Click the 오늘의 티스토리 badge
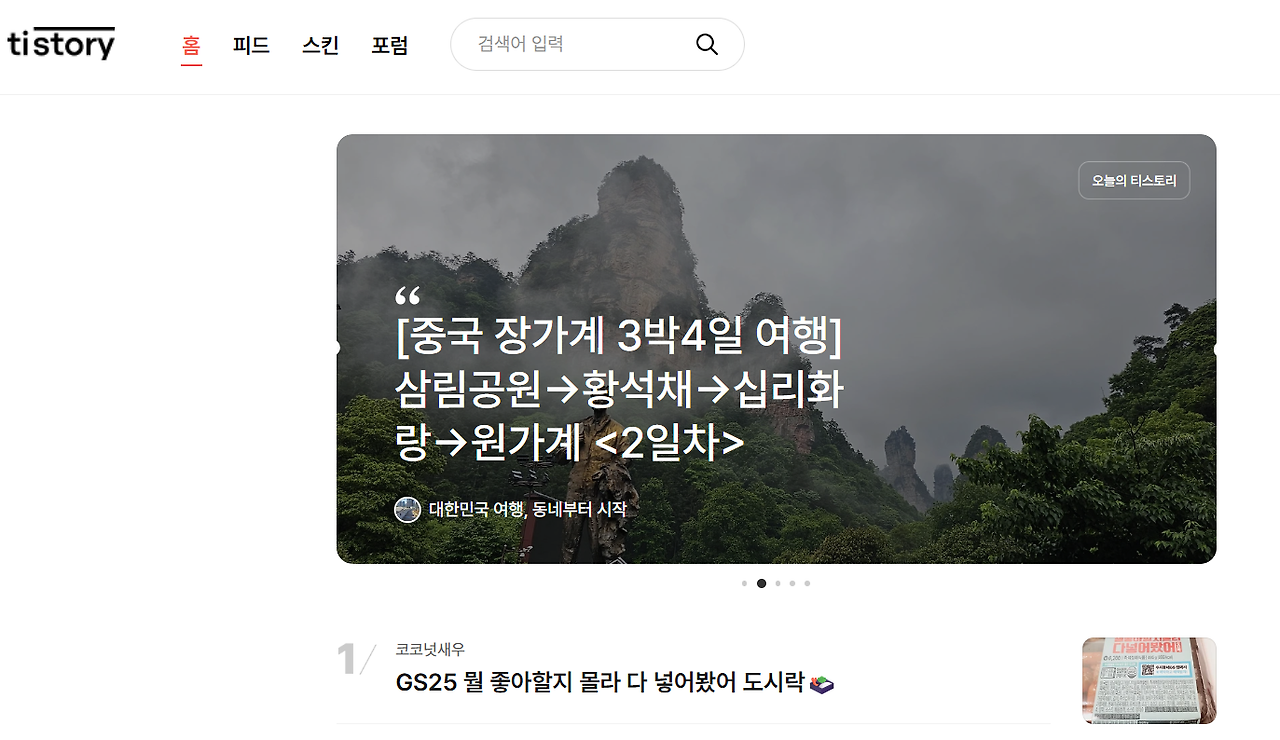Screen dimensions: 1280x740 pyautogui.click(x=1134, y=181)
